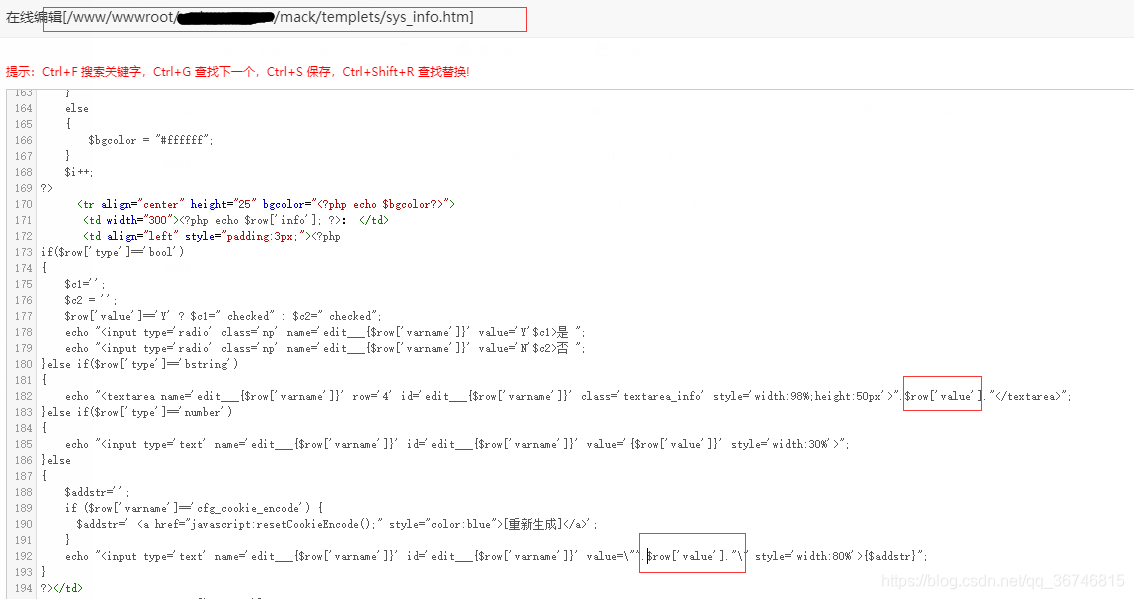
Task: Click line number 194 in gutter
Action: (x=24, y=588)
